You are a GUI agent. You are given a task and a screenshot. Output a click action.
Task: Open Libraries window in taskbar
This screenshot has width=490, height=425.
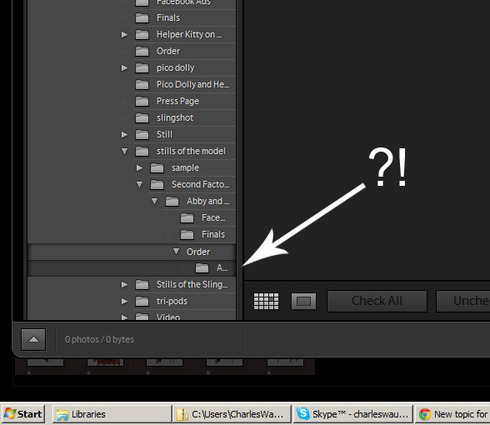click(x=112, y=414)
